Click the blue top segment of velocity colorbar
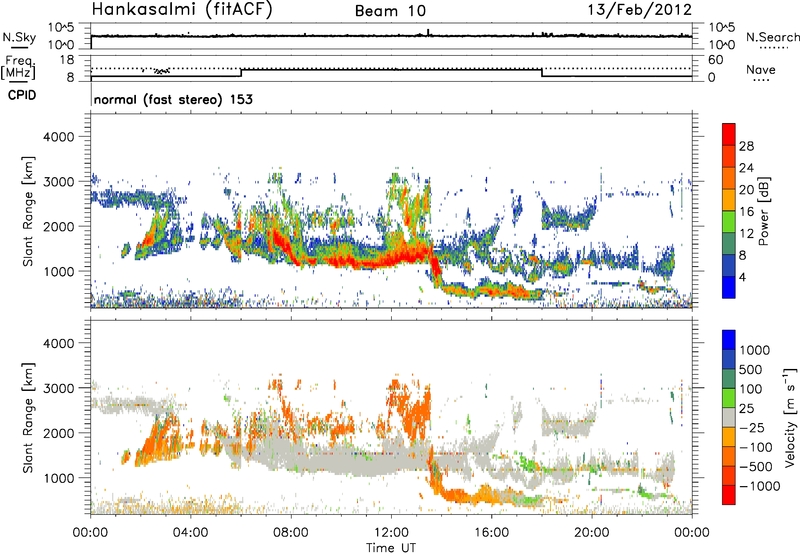 tap(729, 340)
